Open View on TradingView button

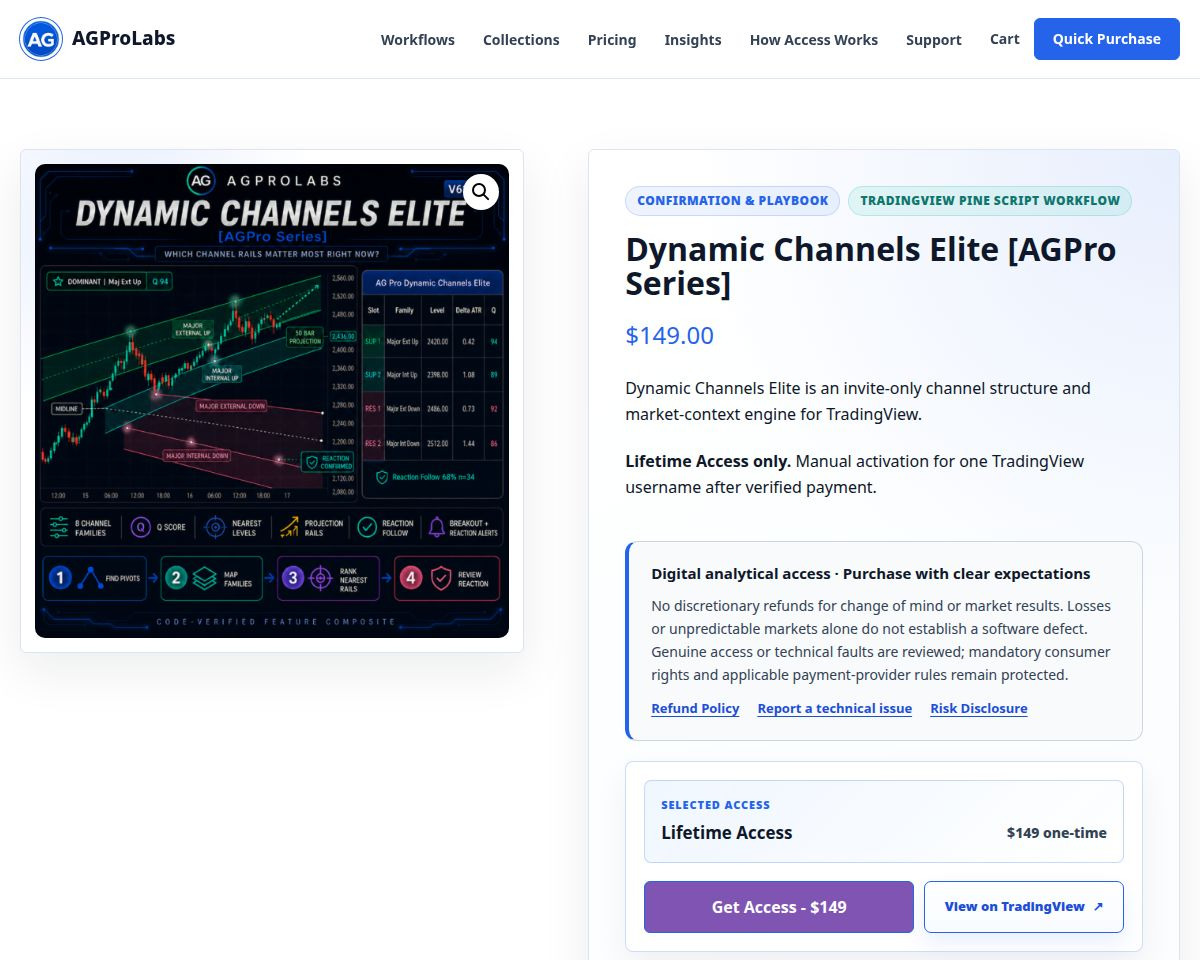(1024, 907)
